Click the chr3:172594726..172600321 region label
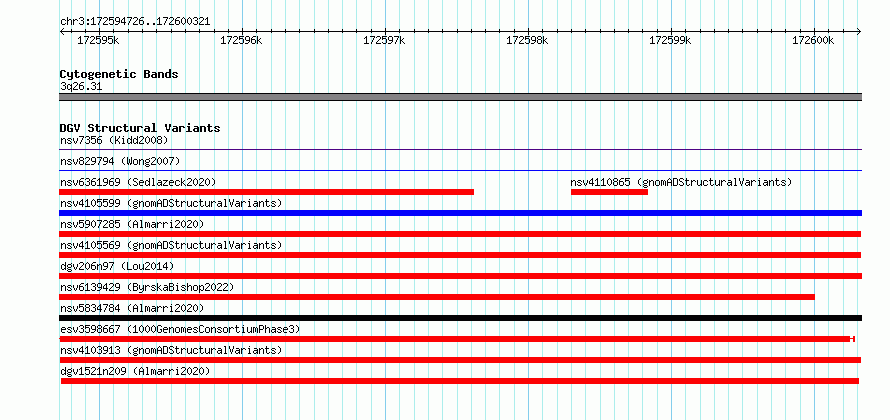This screenshot has height=420, width=890. pos(135,22)
